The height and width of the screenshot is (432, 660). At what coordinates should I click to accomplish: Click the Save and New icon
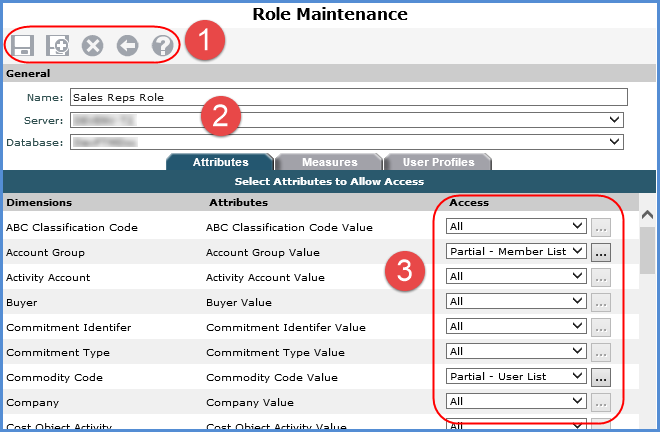point(58,45)
